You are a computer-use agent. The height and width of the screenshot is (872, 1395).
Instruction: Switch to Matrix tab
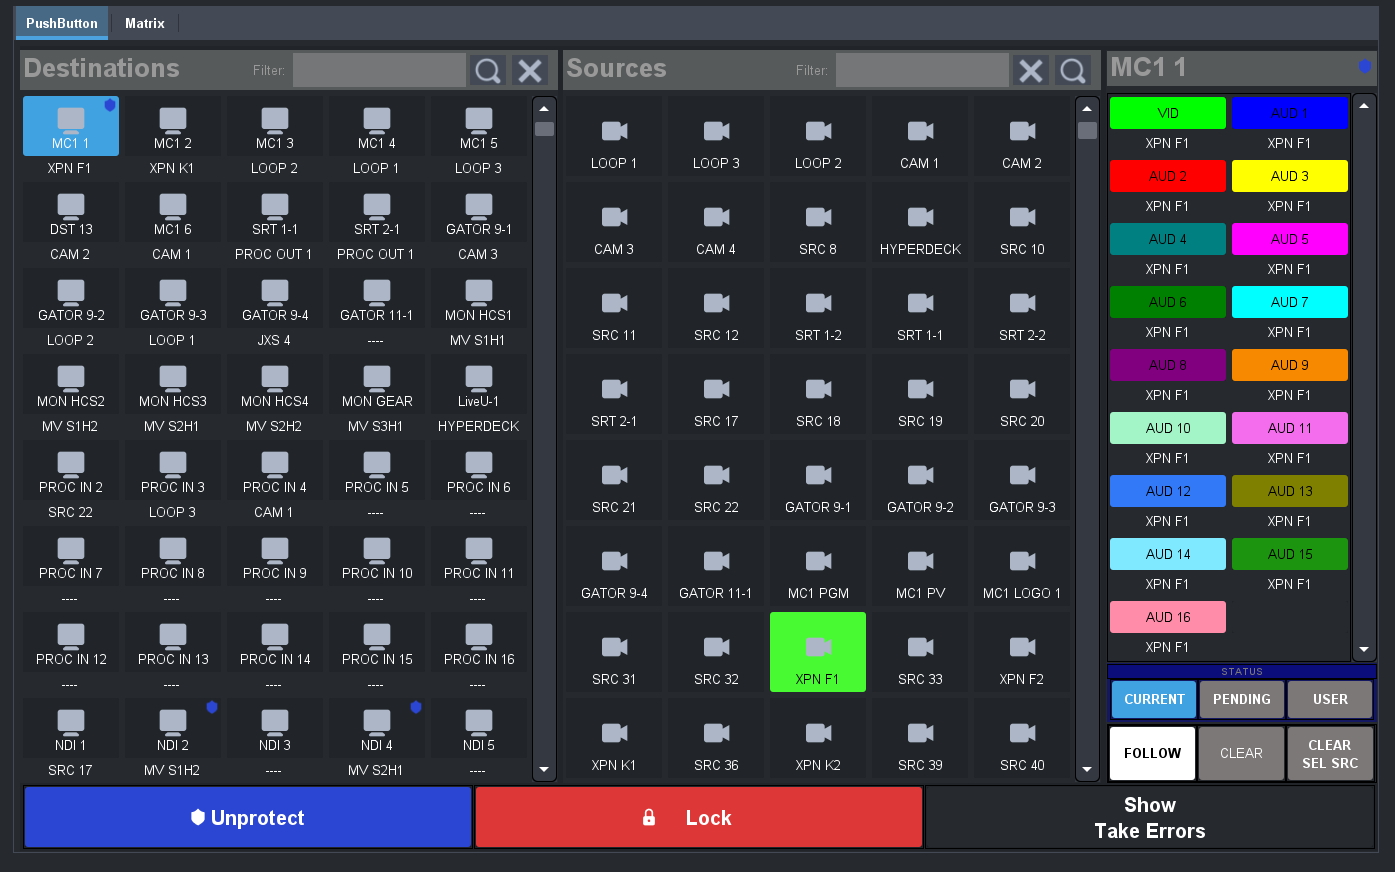pyautogui.click(x=145, y=23)
